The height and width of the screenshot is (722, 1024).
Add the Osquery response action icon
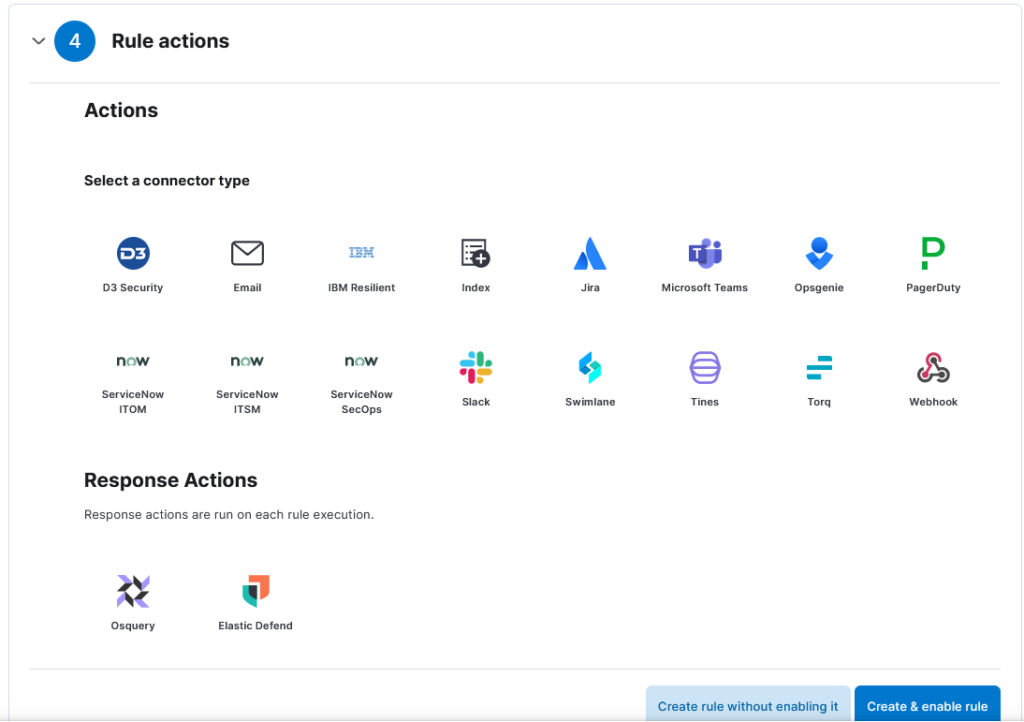point(133,591)
